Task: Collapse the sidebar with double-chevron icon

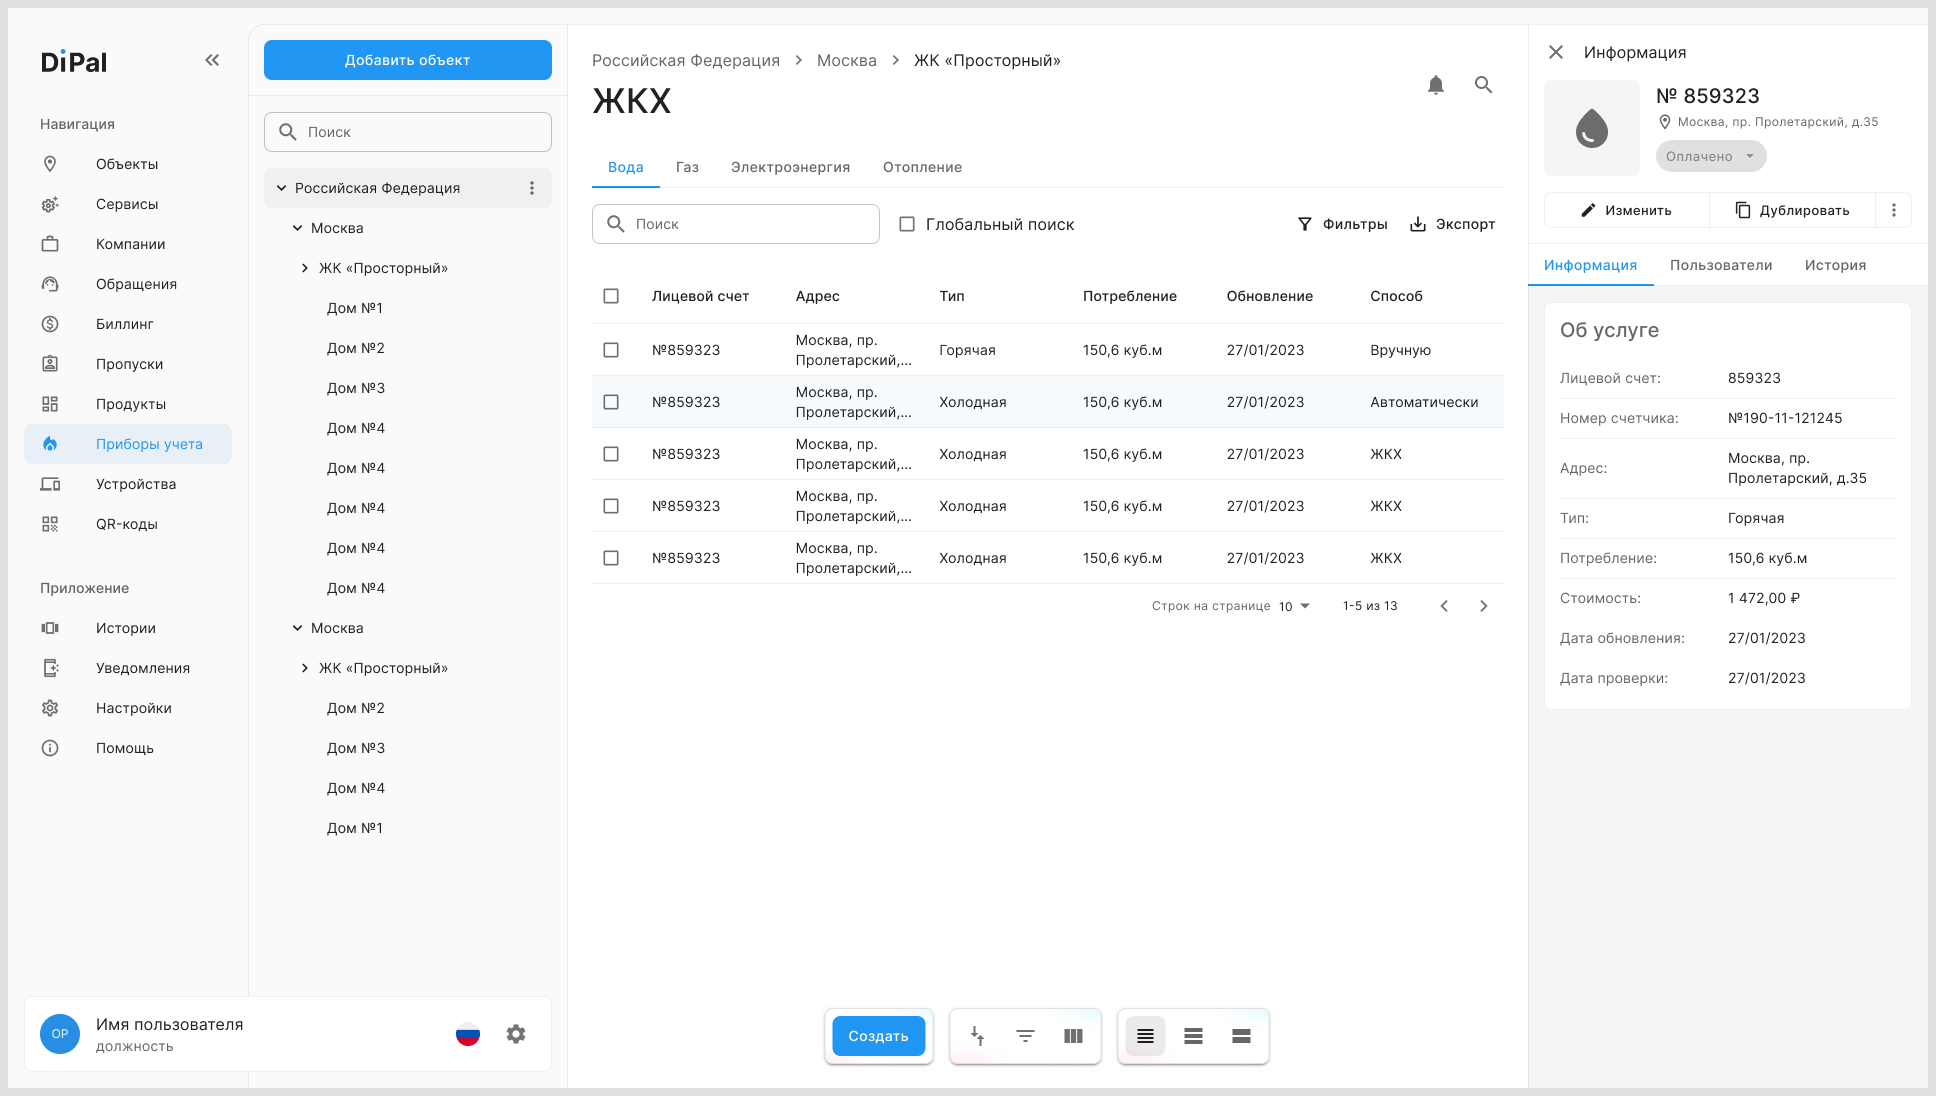Action: click(212, 60)
